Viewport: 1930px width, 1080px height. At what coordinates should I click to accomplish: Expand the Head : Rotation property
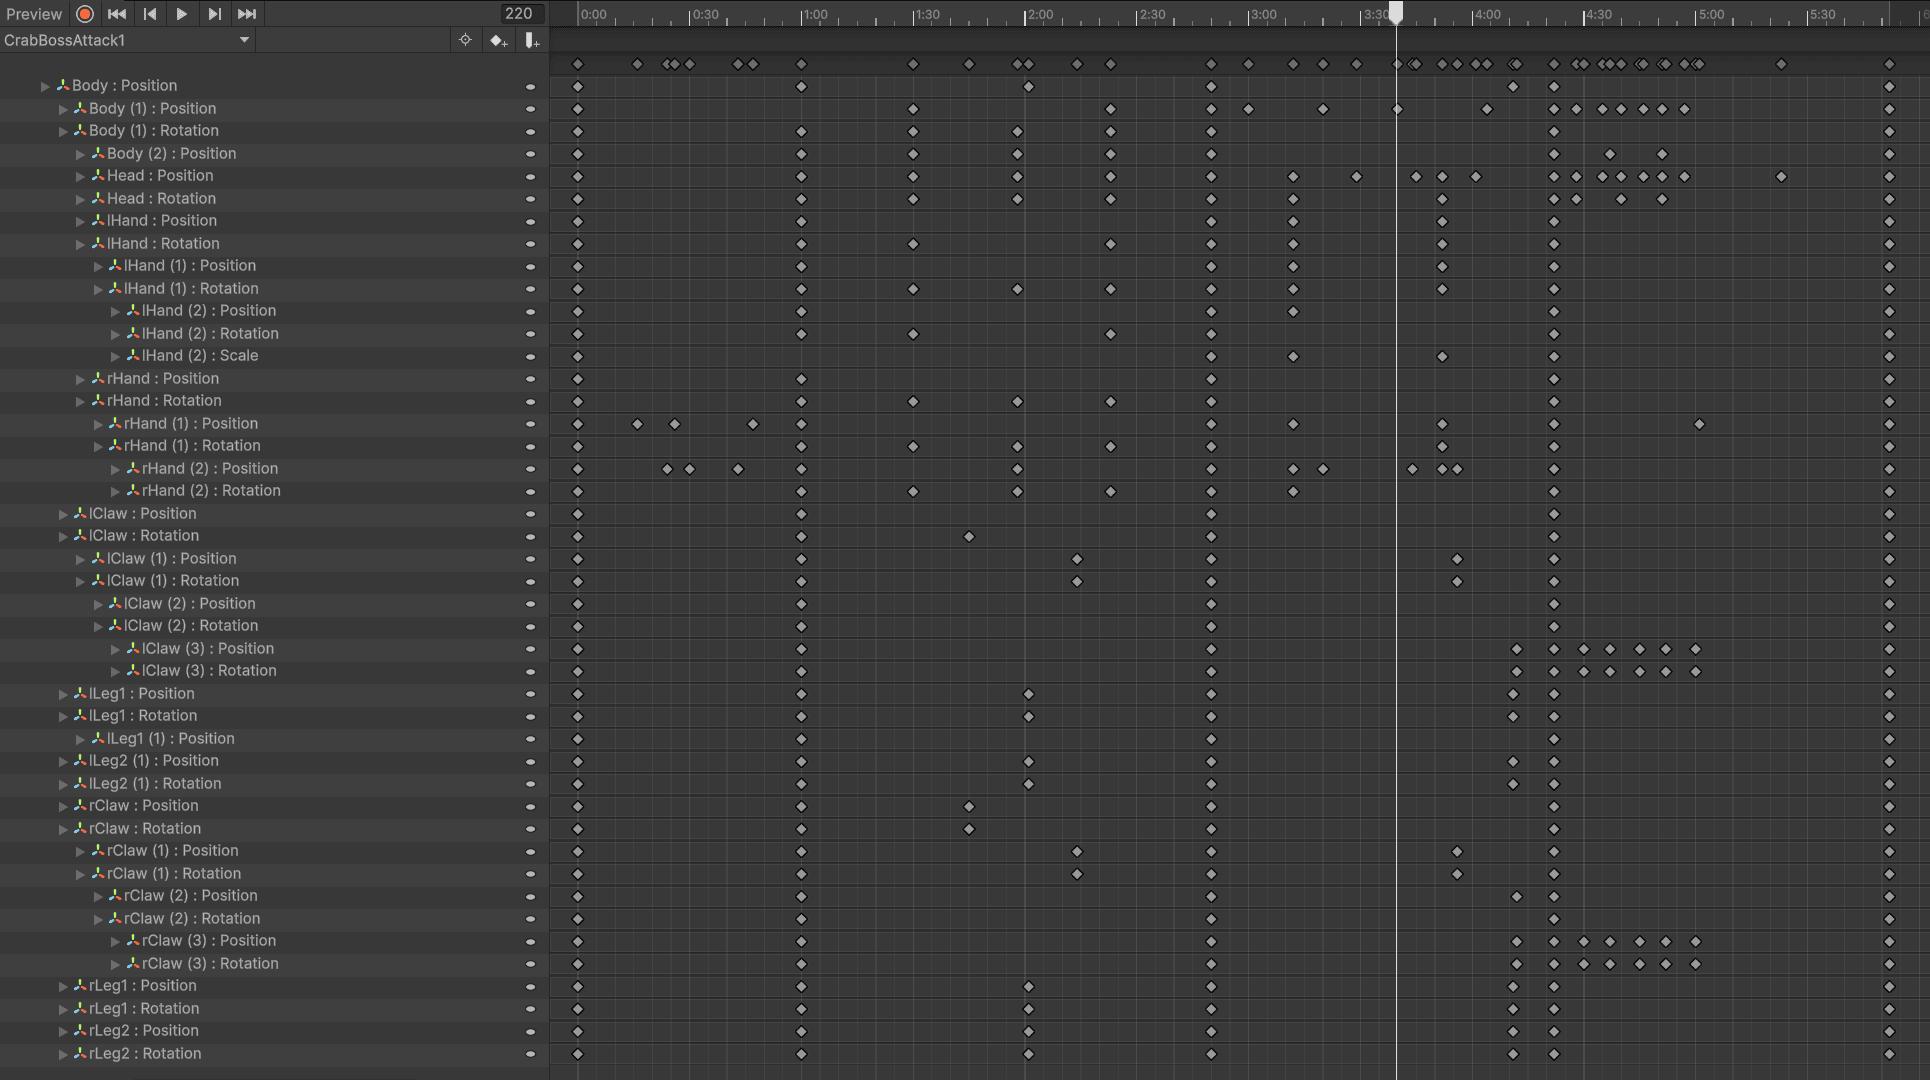point(81,199)
